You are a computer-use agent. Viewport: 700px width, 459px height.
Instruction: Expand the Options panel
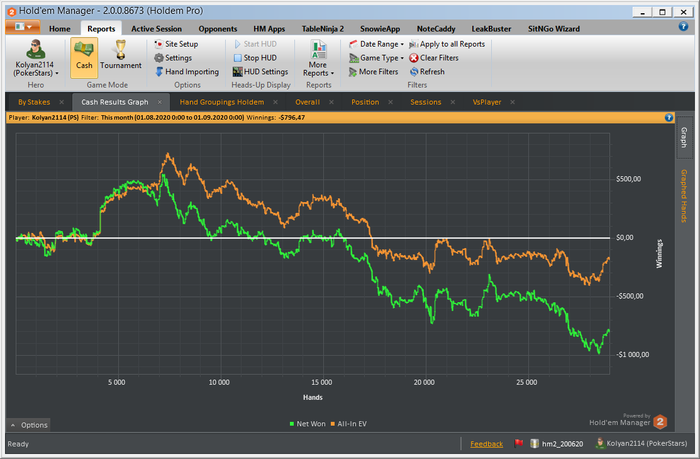pyautogui.click(x=29, y=425)
